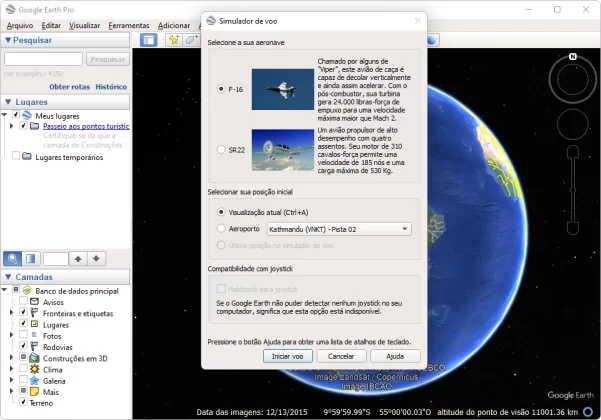Click the Banco de dados principal layers icon

[x=27, y=290]
